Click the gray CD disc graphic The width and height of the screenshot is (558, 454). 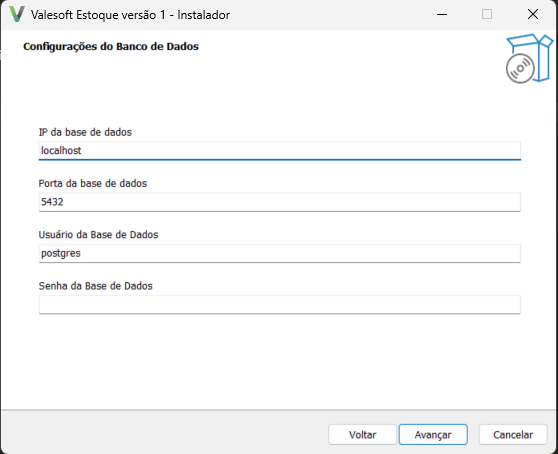(x=520, y=68)
